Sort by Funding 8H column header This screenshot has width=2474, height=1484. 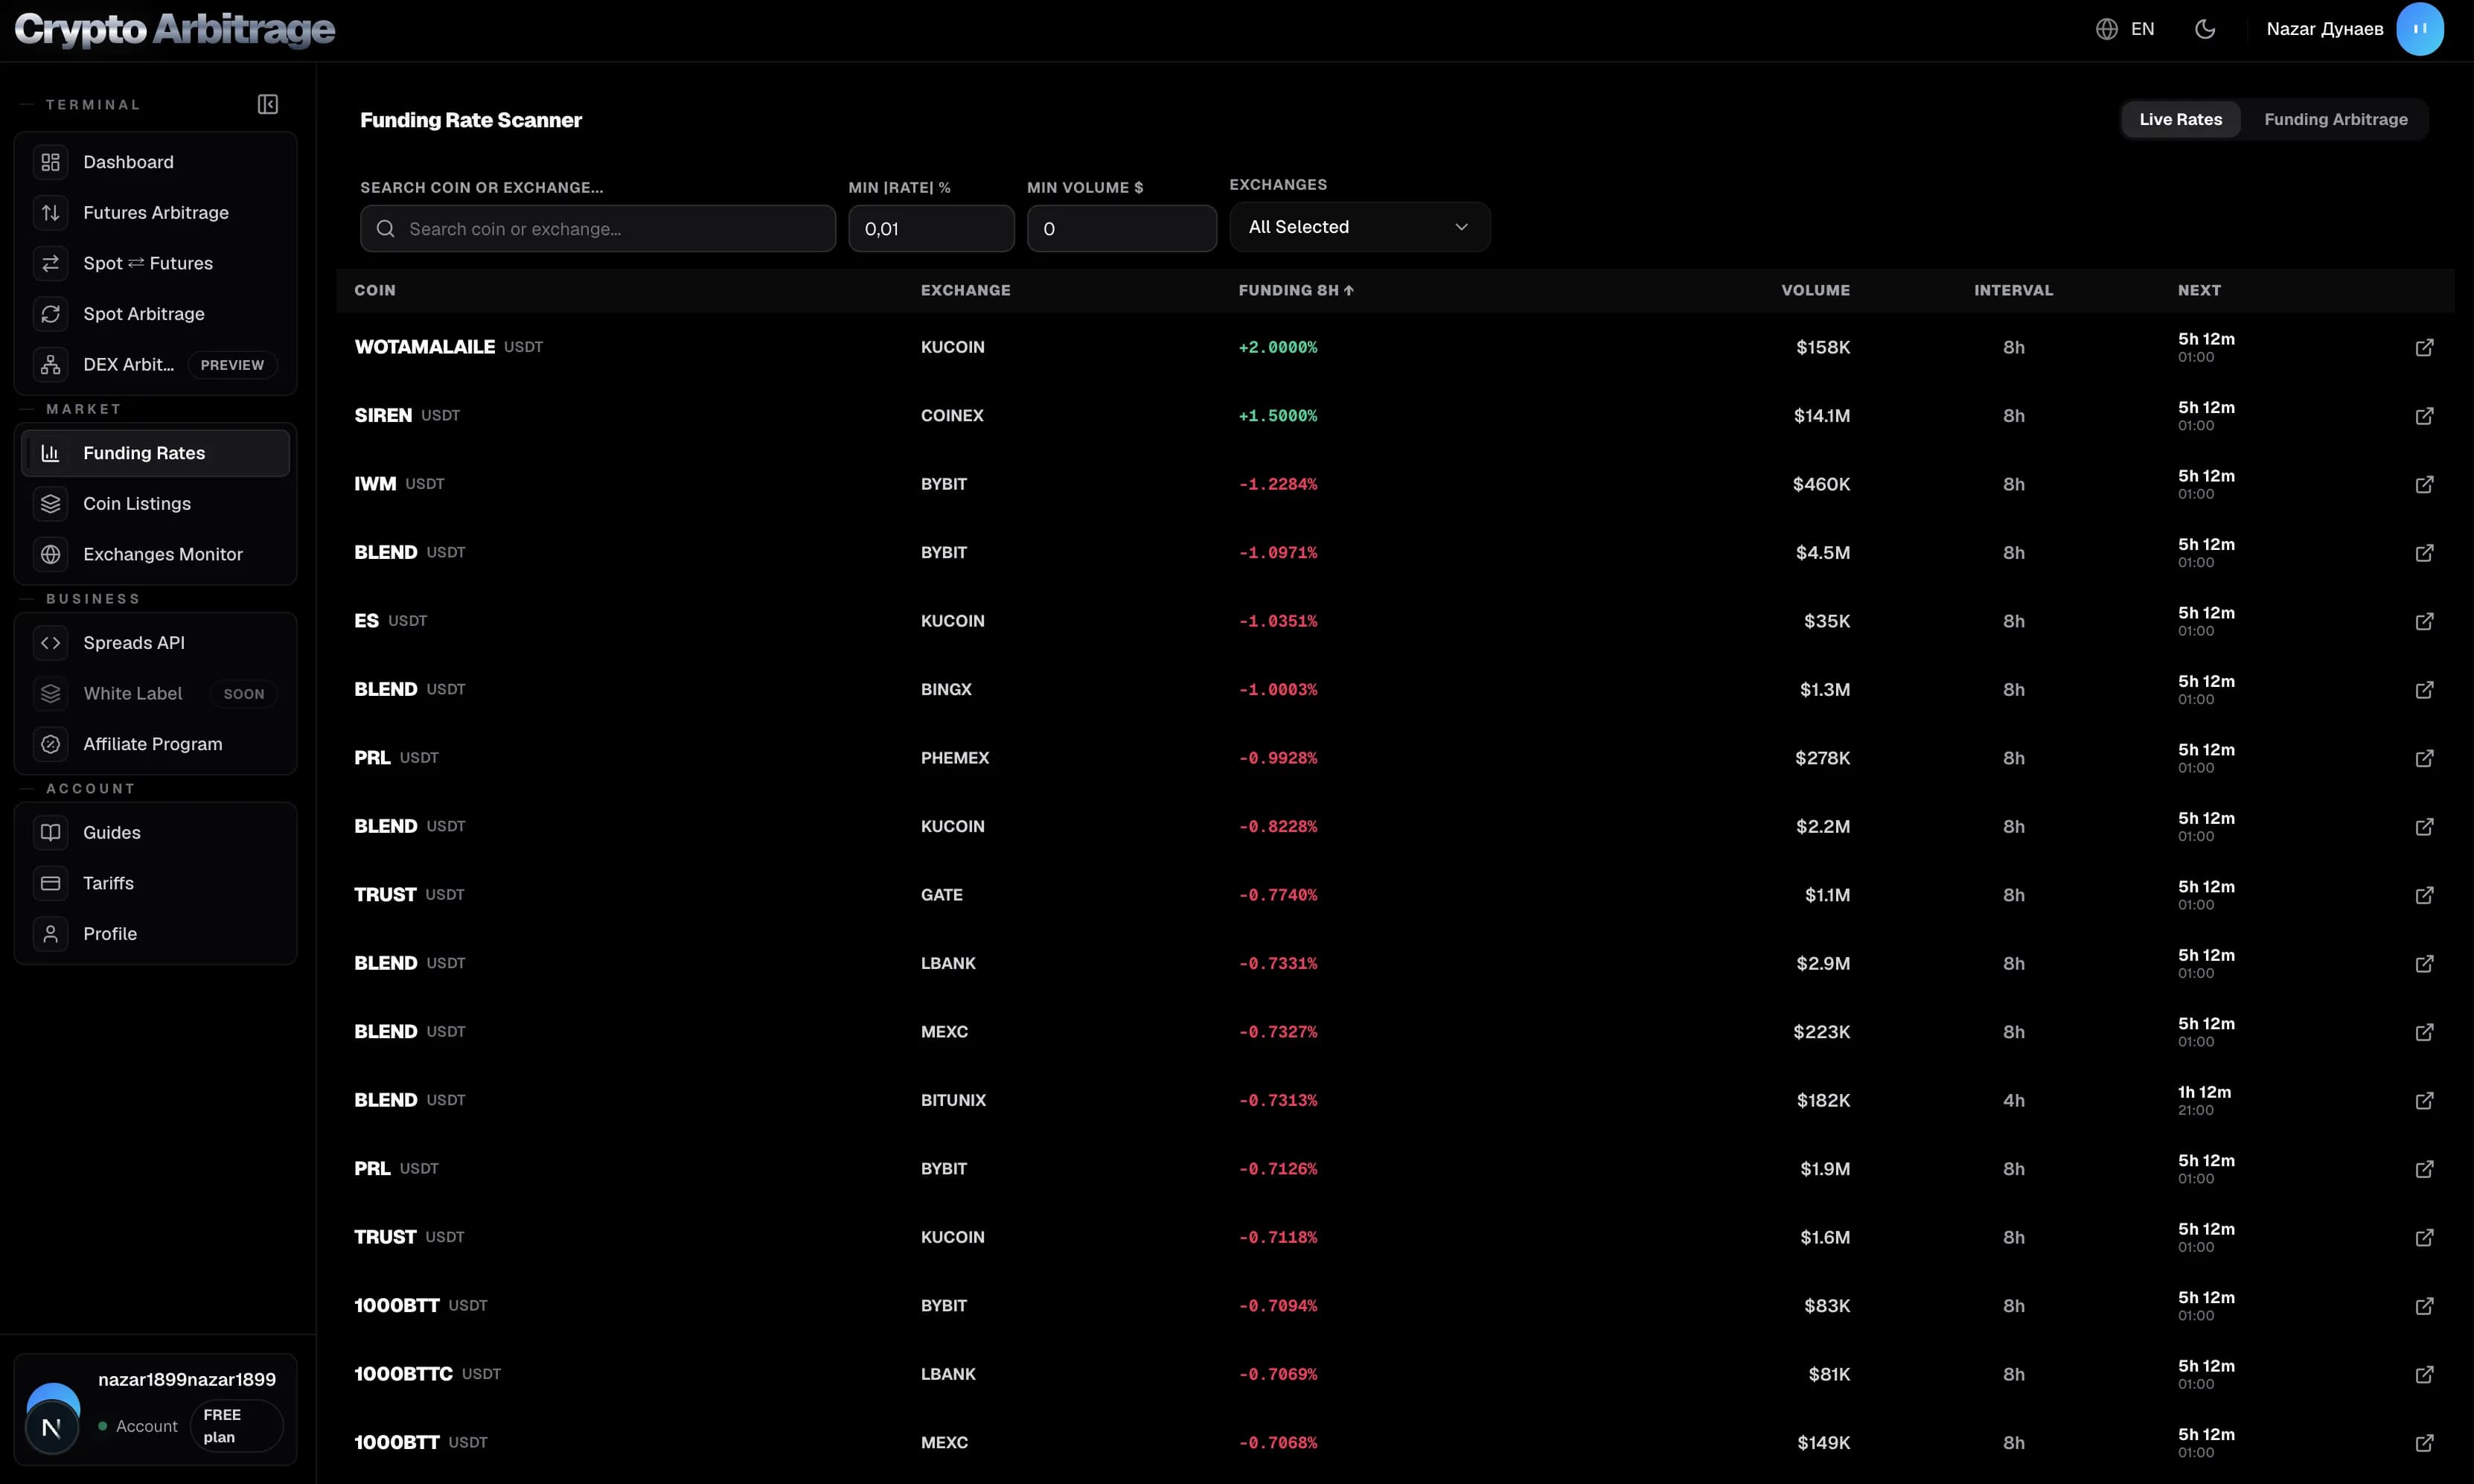[x=1295, y=290]
